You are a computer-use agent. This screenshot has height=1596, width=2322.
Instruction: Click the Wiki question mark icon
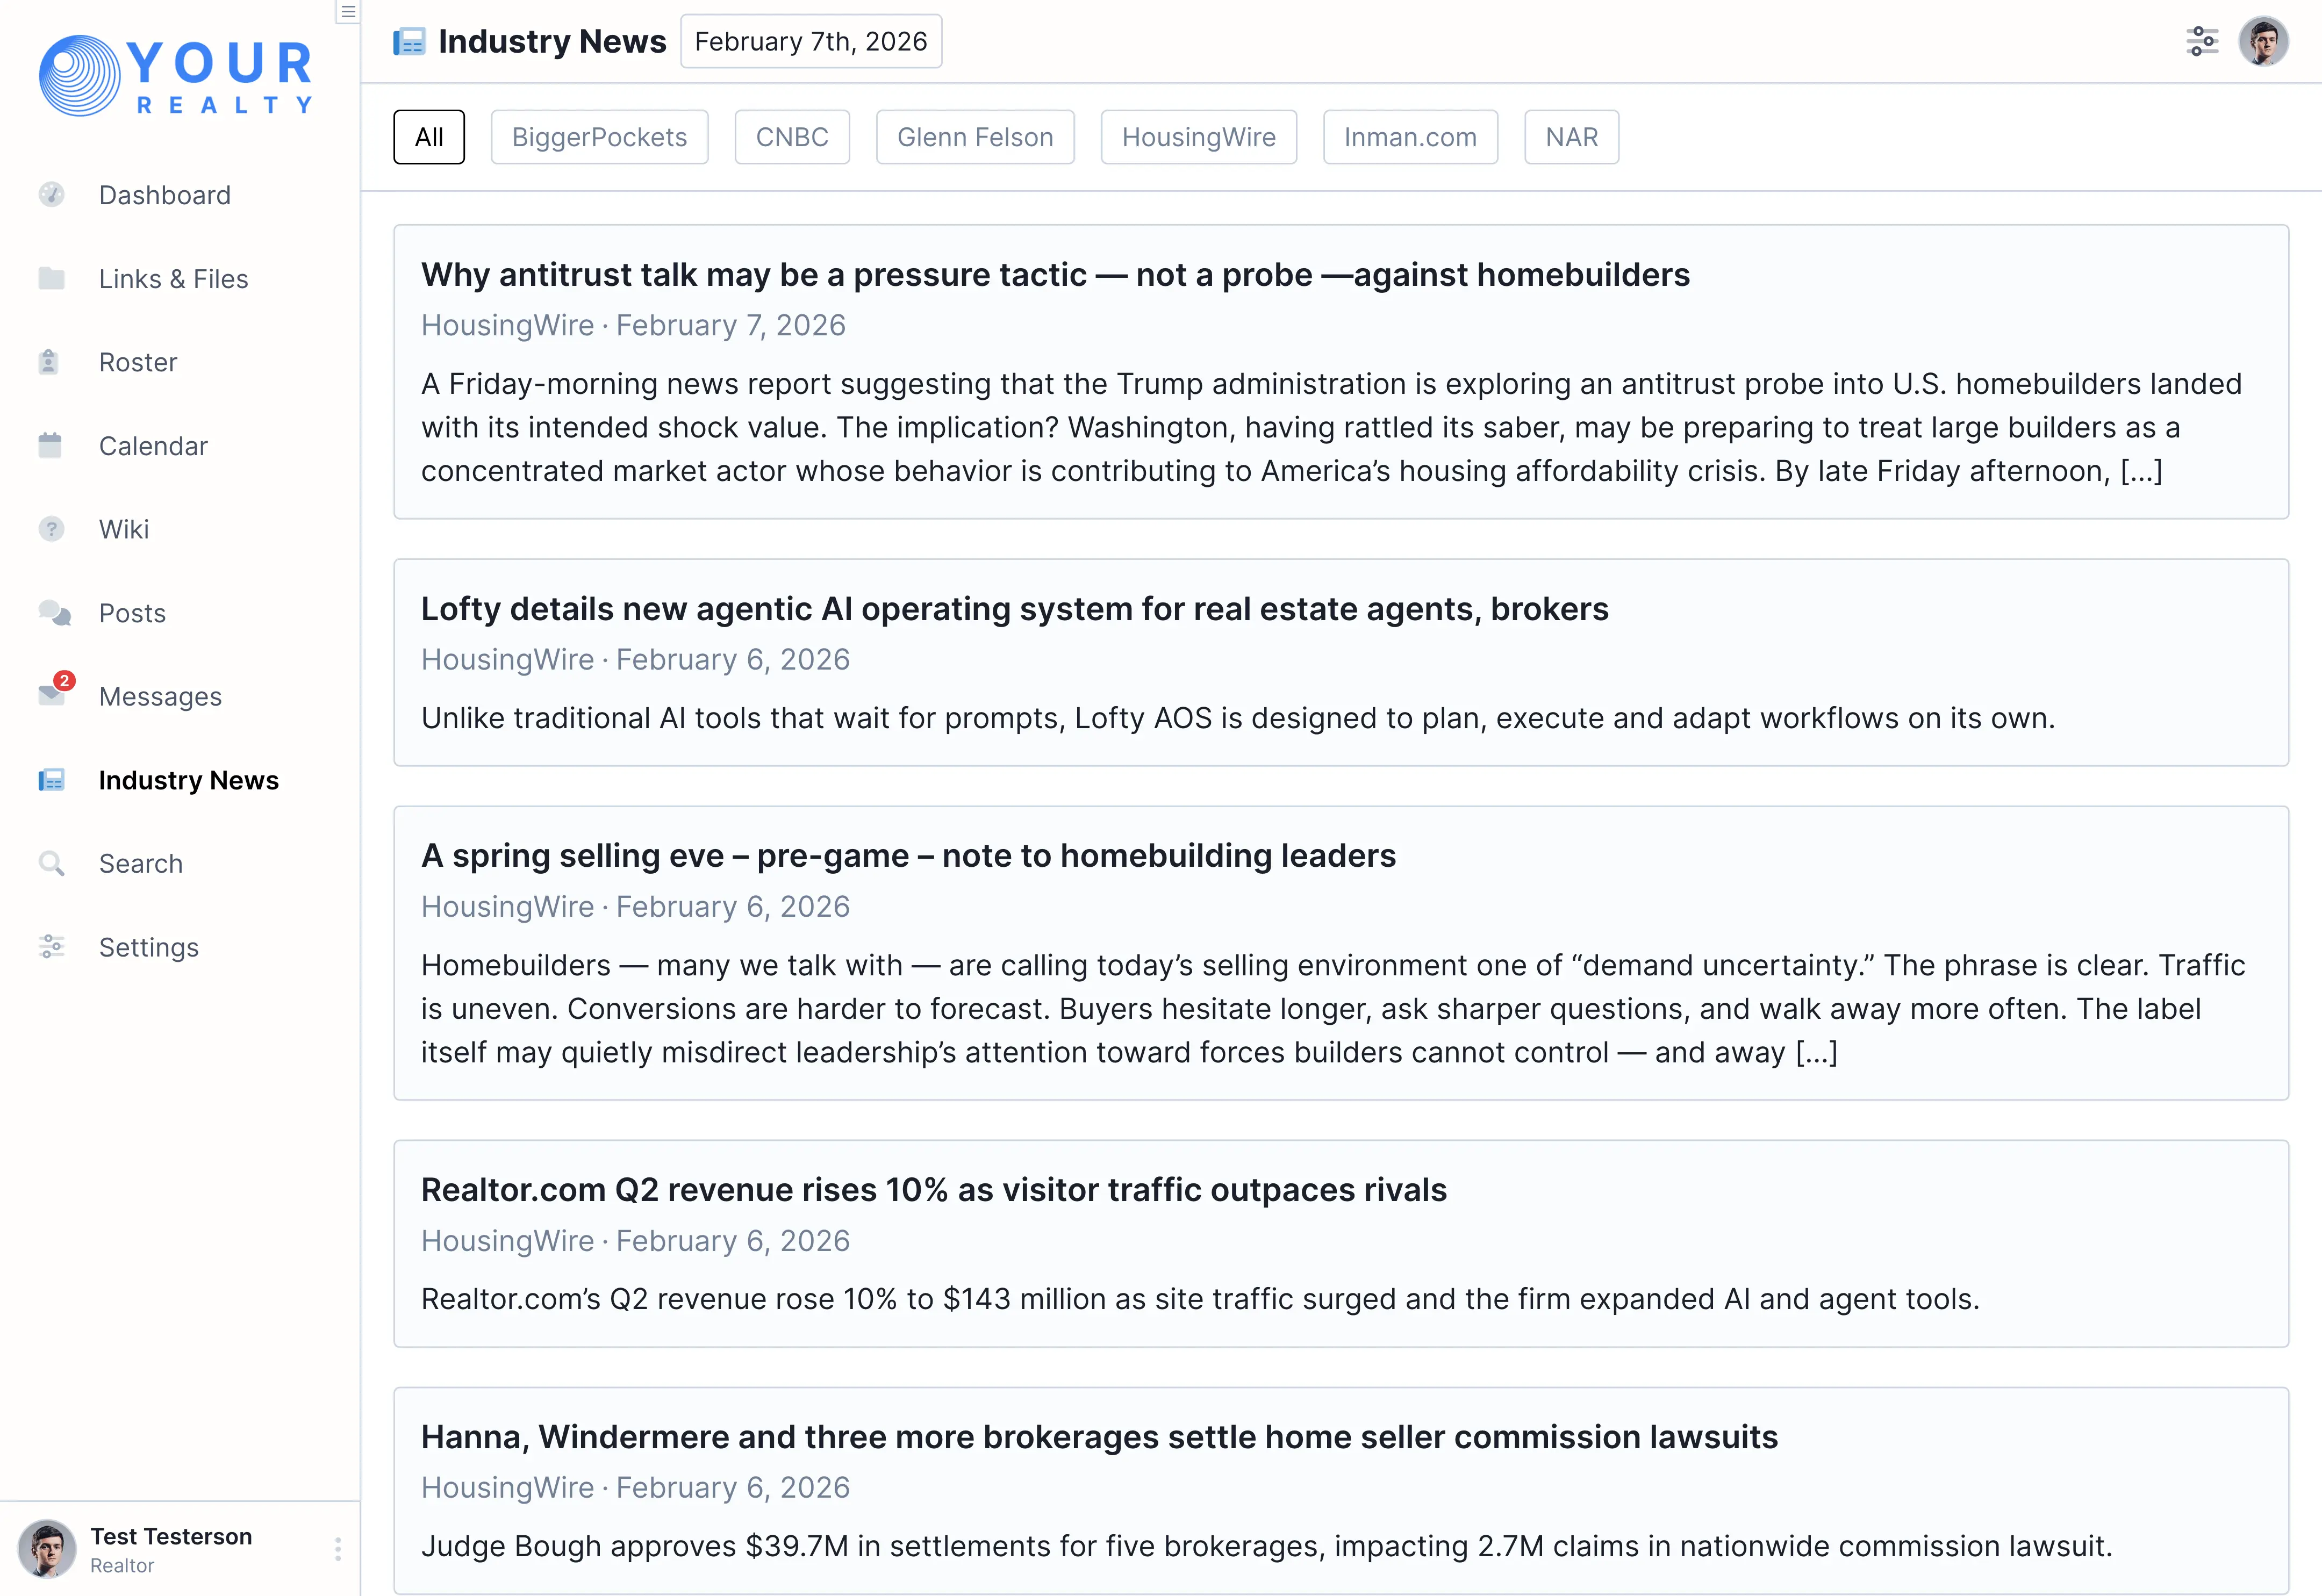tap(51, 529)
